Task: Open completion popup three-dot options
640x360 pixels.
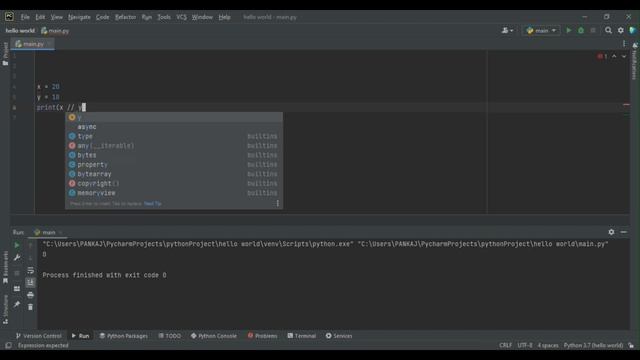Action: tap(278, 203)
